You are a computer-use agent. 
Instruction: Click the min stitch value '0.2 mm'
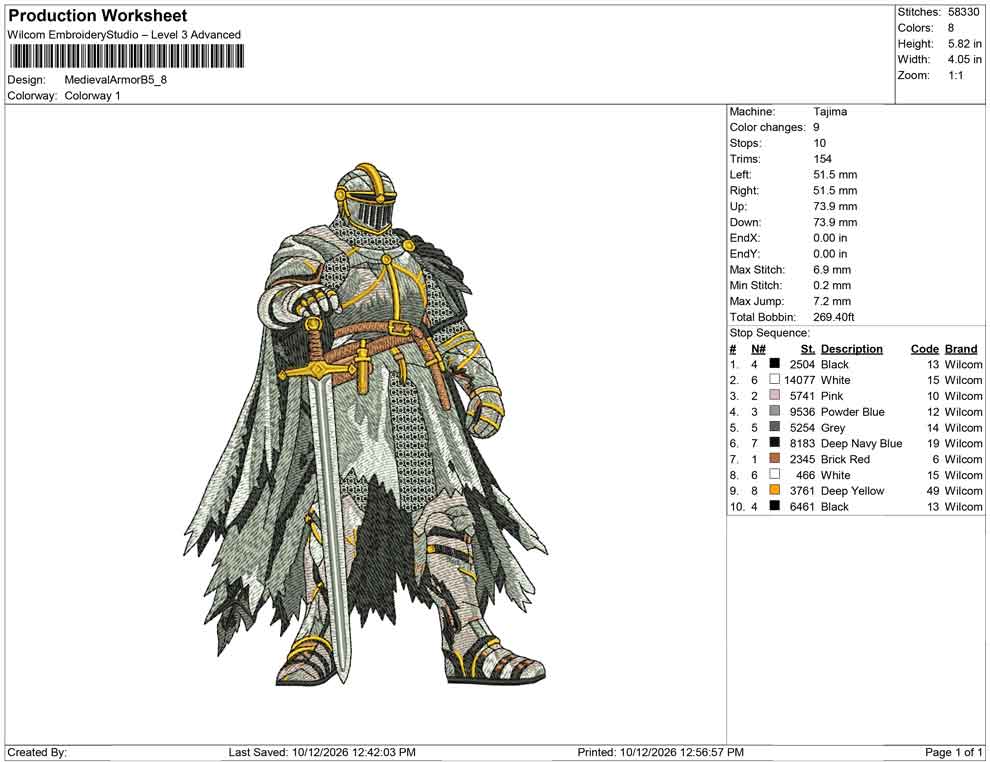point(832,285)
